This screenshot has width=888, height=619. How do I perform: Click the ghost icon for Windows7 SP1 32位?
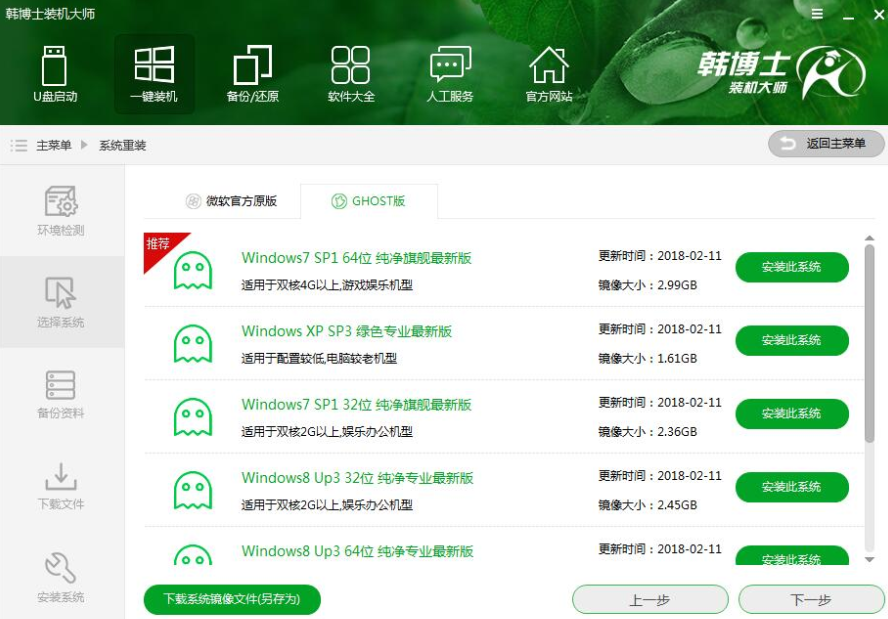pos(193,417)
